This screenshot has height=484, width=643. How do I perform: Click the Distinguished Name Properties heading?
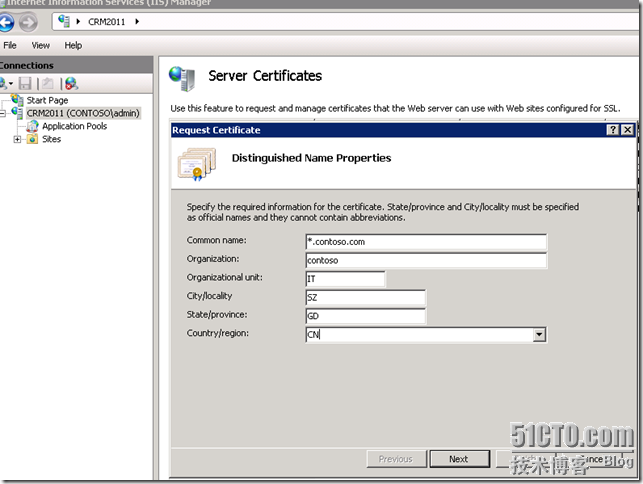tap(311, 158)
